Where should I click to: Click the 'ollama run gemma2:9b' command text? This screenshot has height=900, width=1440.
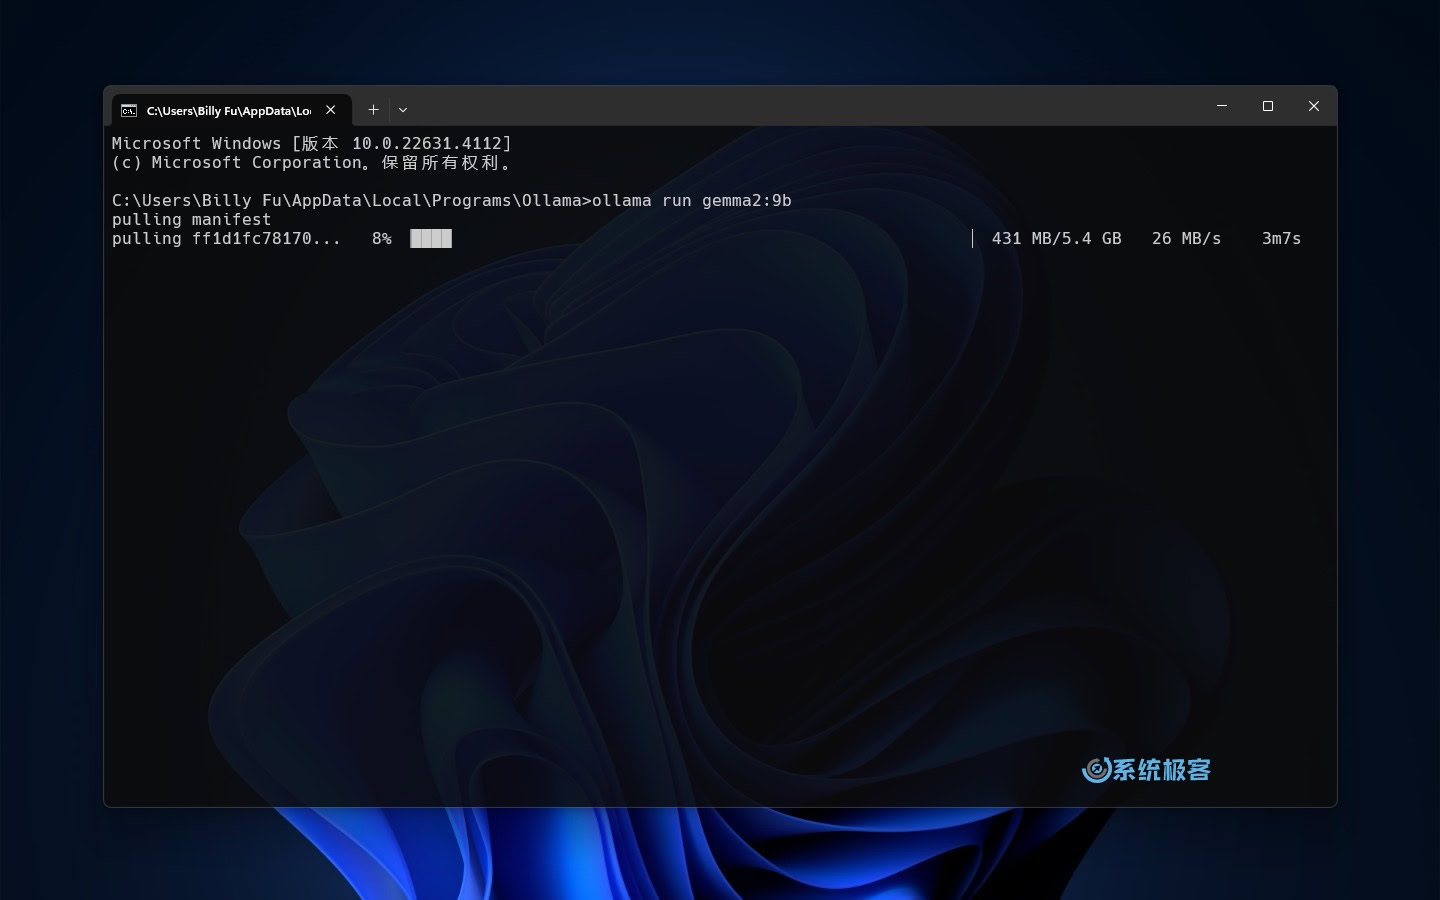[x=692, y=200]
